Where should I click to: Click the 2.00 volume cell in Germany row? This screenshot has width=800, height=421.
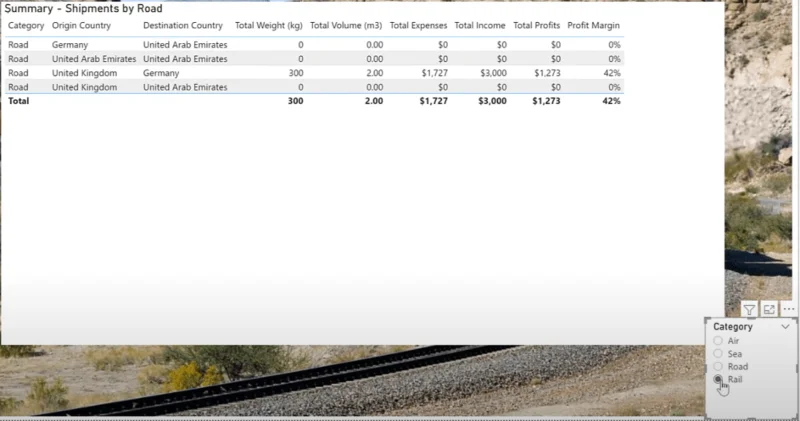point(374,73)
